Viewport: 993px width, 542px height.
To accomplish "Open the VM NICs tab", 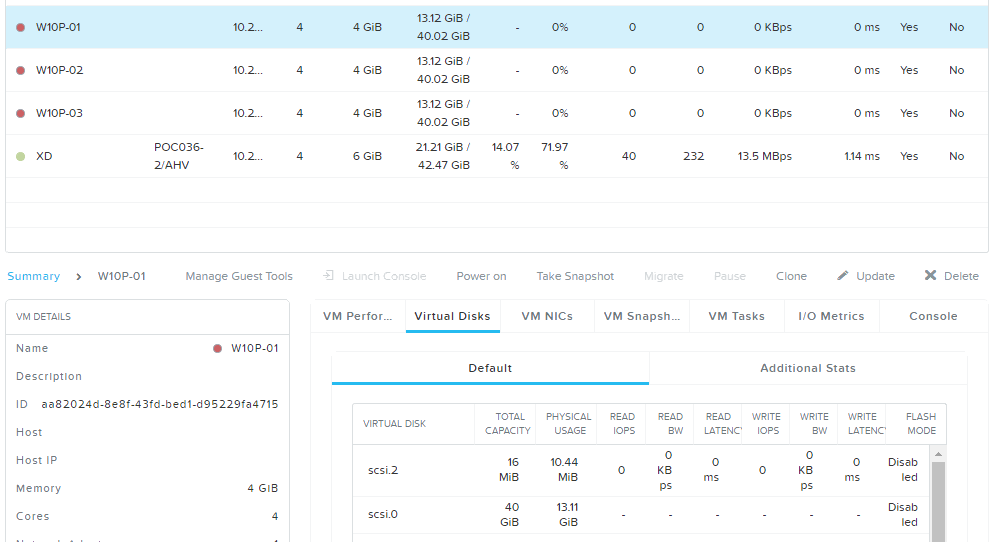I will pos(547,316).
